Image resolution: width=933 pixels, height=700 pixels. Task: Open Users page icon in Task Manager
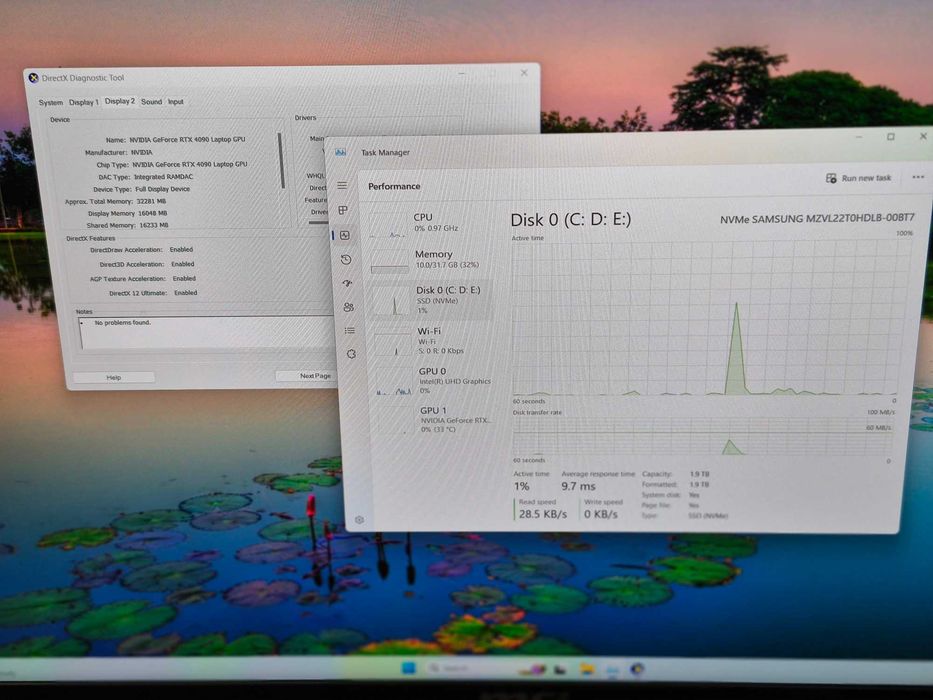349,307
